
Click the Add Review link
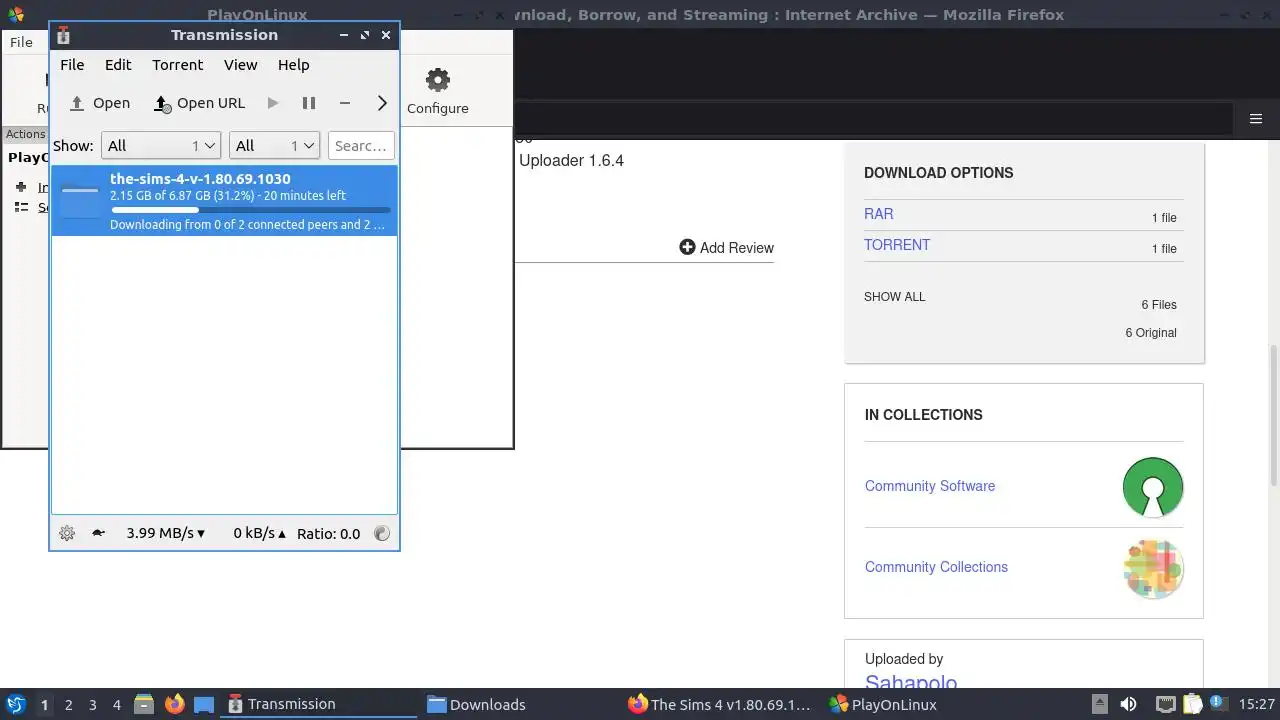click(727, 248)
